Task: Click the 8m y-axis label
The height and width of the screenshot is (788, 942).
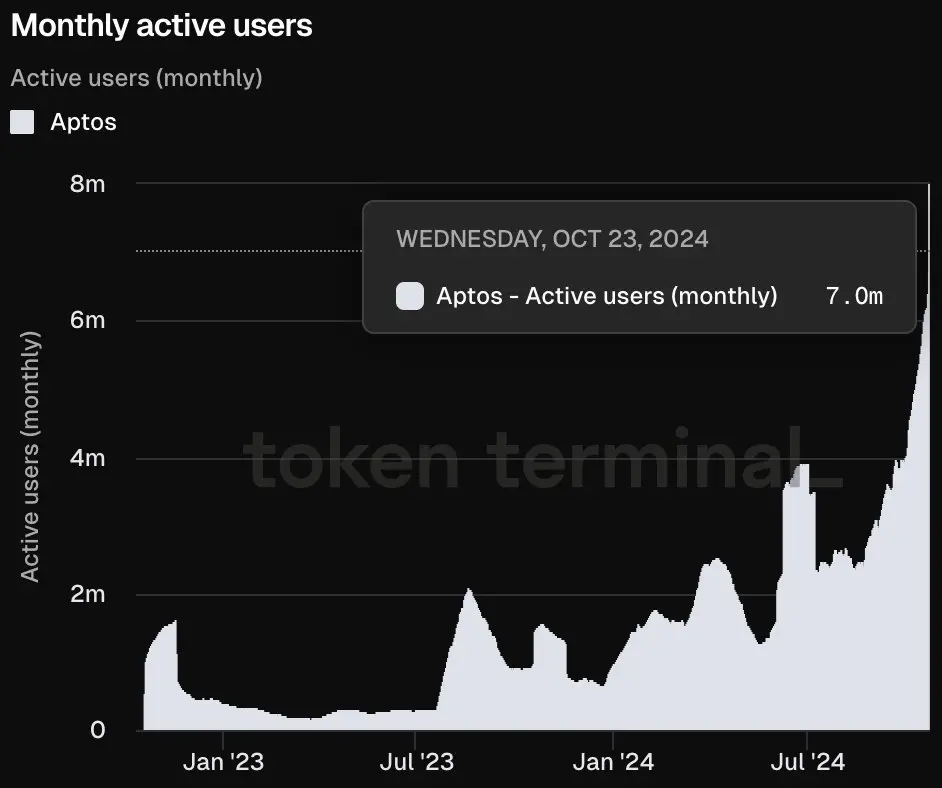Action: (x=87, y=184)
